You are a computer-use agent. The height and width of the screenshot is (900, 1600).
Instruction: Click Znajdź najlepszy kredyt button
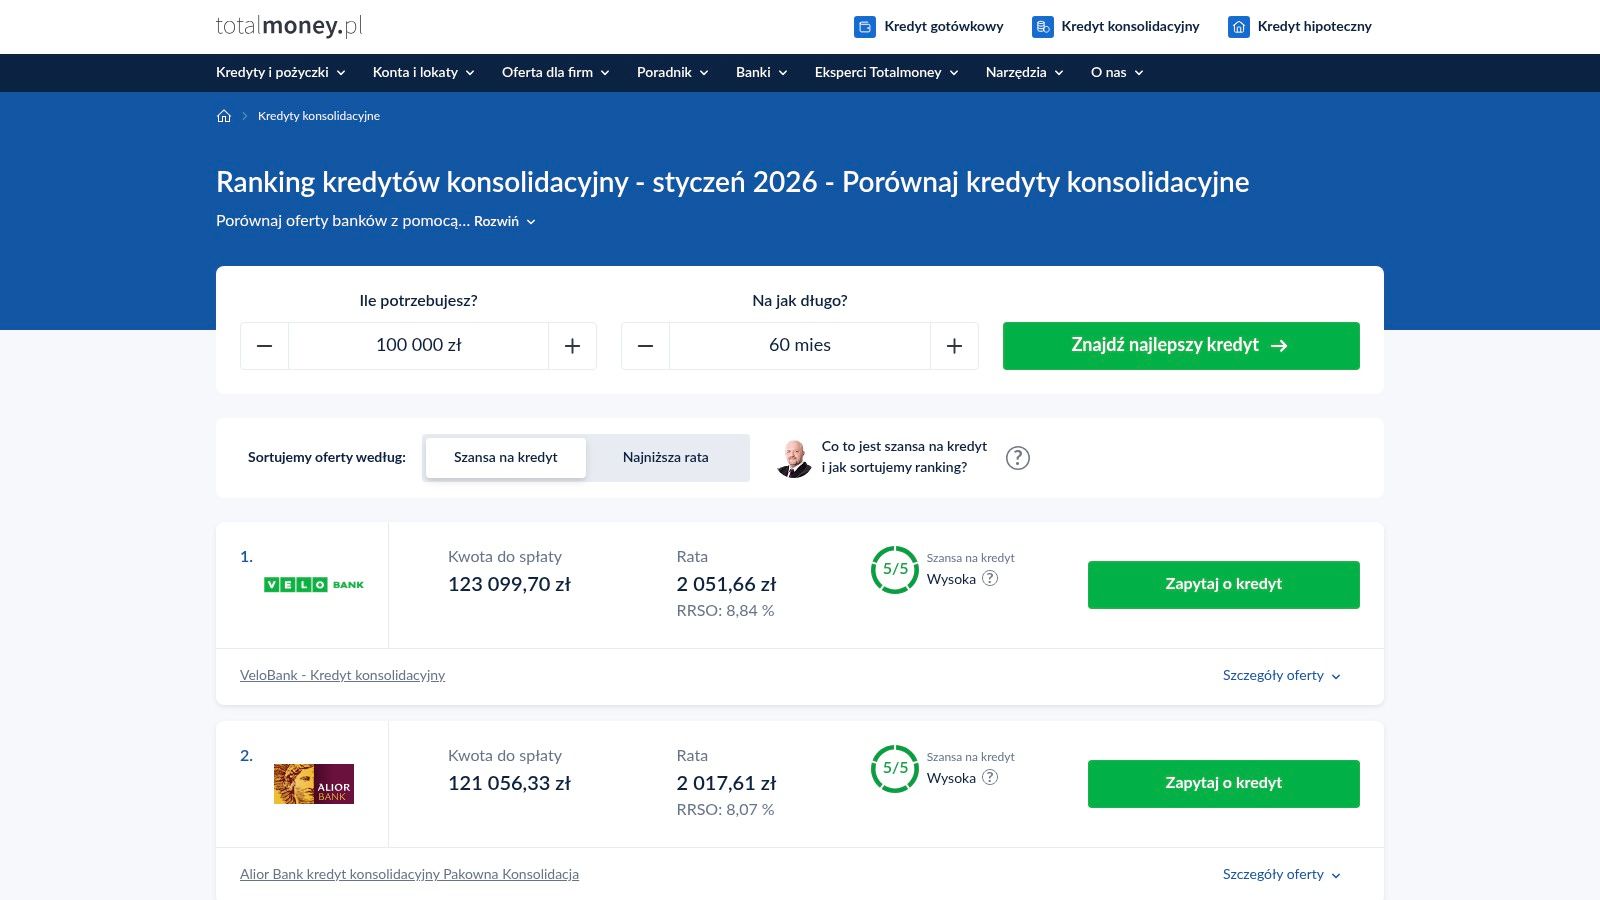pyautogui.click(x=1181, y=346)
